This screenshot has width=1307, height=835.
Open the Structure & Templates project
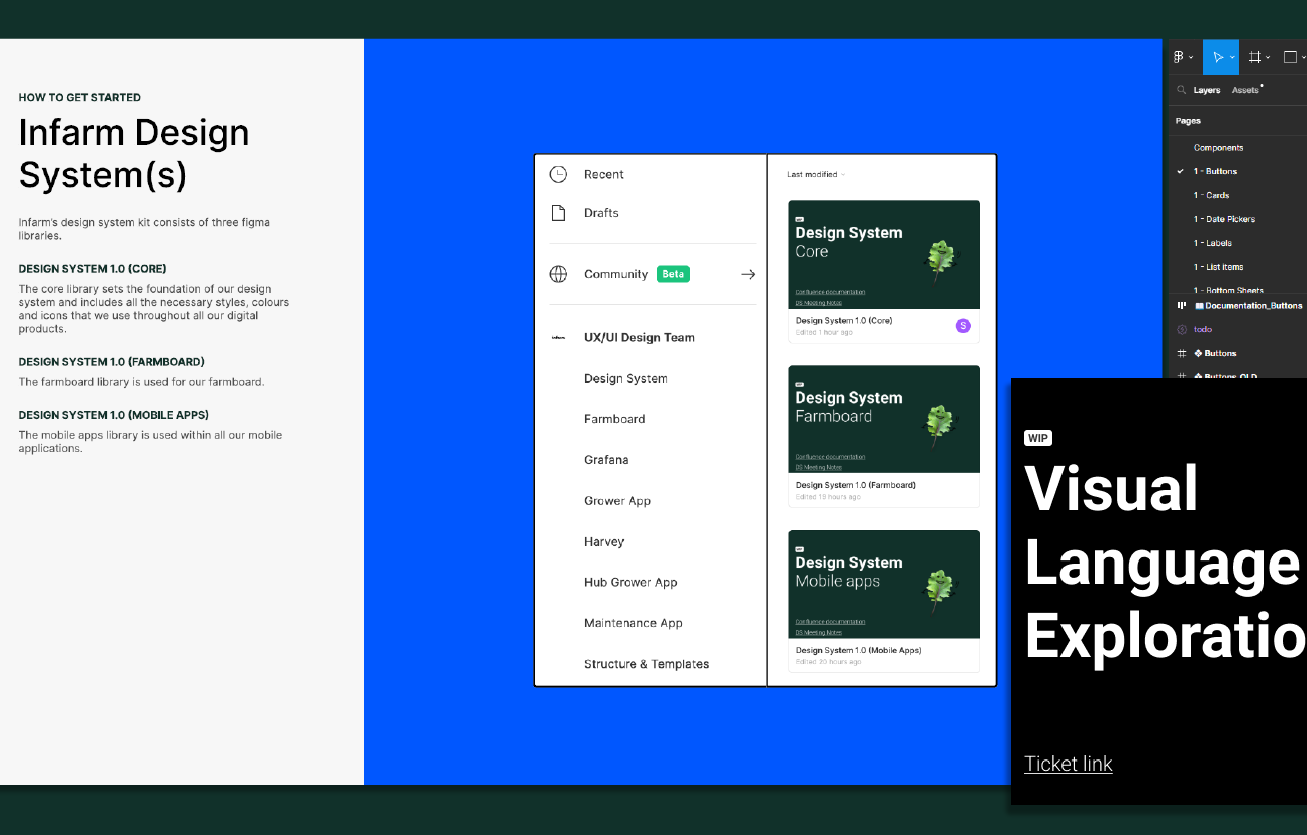coord(646,664)
